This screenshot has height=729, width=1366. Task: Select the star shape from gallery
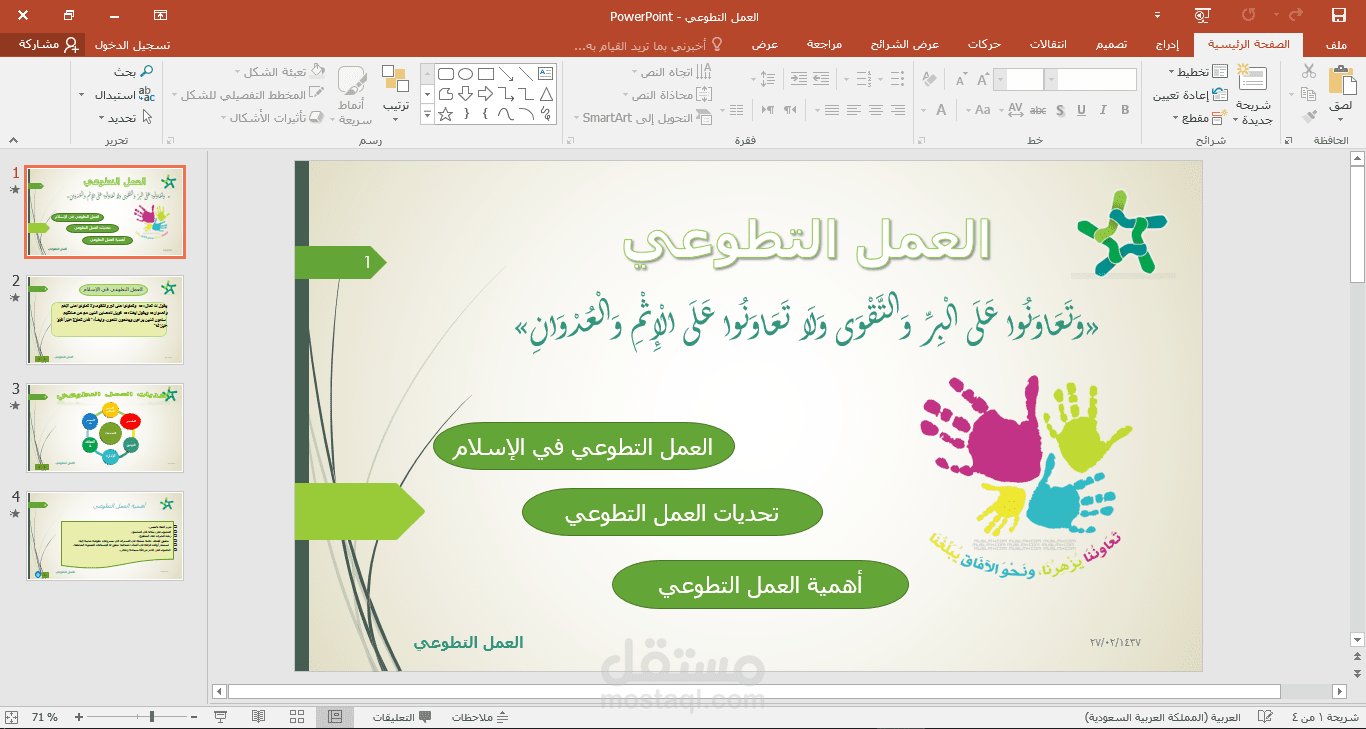coord(446,114)
